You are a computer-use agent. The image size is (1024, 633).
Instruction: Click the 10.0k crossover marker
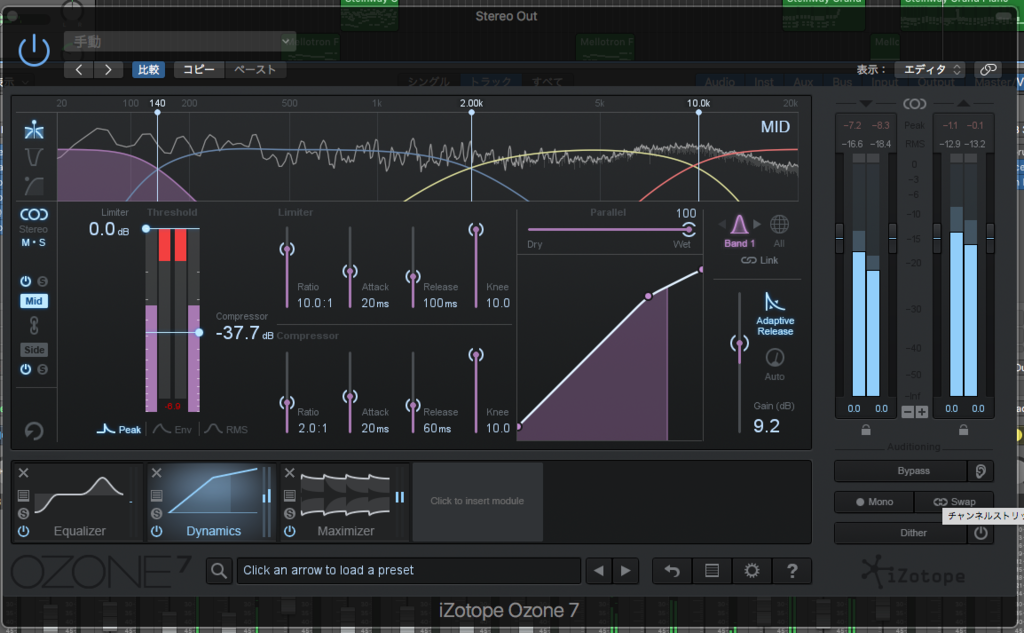click(x=698, y=112)
